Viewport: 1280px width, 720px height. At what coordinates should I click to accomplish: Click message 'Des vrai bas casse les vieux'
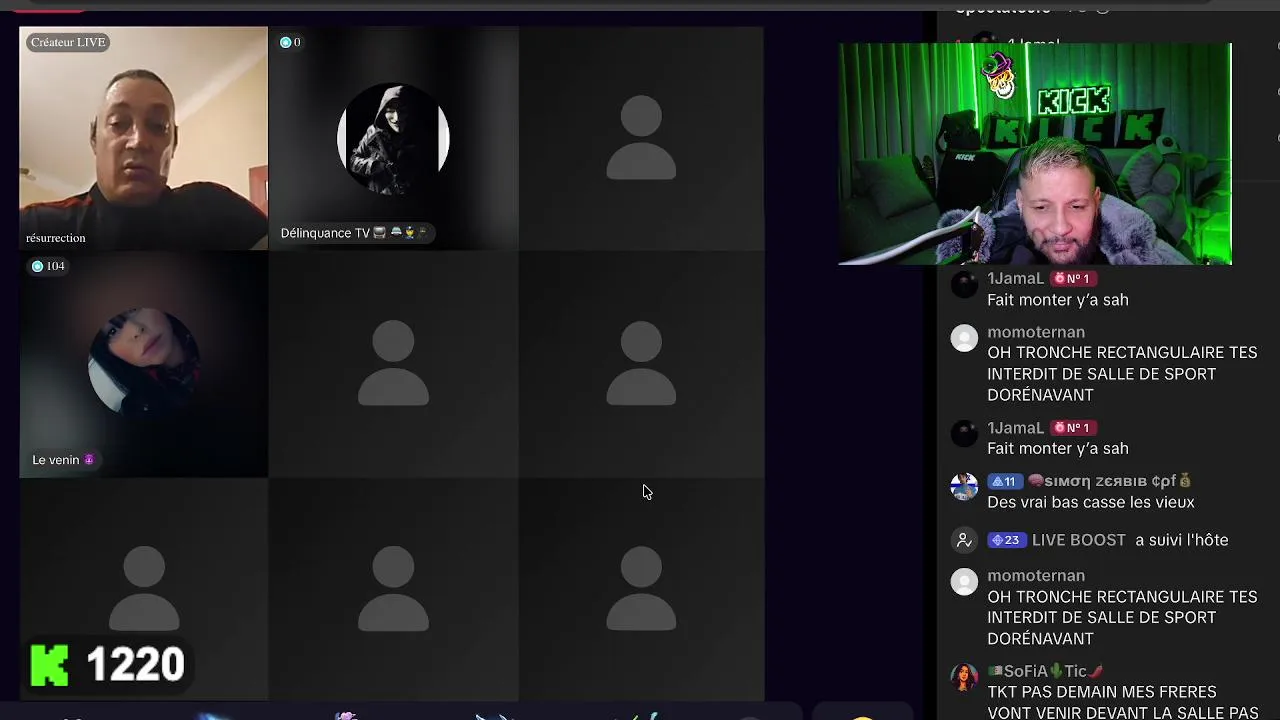coord(1091,503)
